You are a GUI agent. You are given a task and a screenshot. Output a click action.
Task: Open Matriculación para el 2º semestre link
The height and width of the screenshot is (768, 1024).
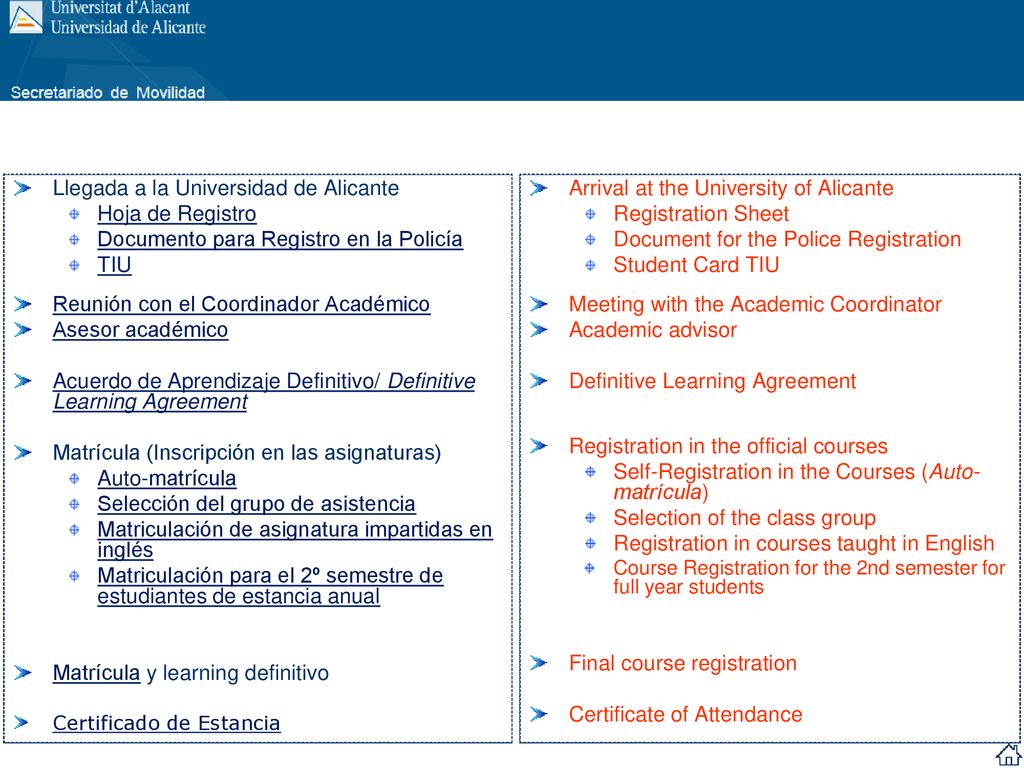pos(270,586)
